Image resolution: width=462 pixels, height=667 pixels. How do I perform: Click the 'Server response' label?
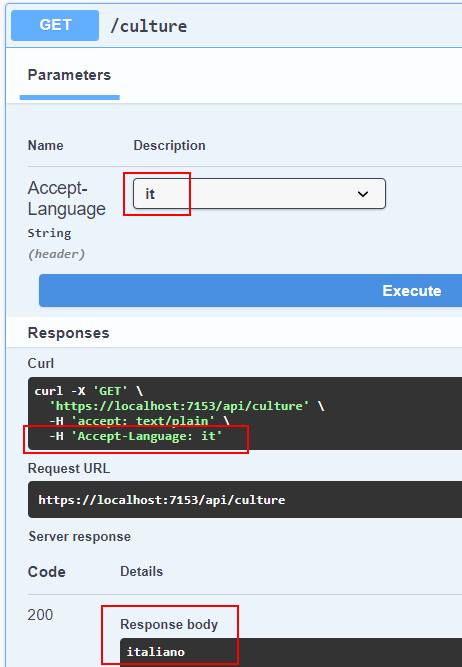pos(80,536)
